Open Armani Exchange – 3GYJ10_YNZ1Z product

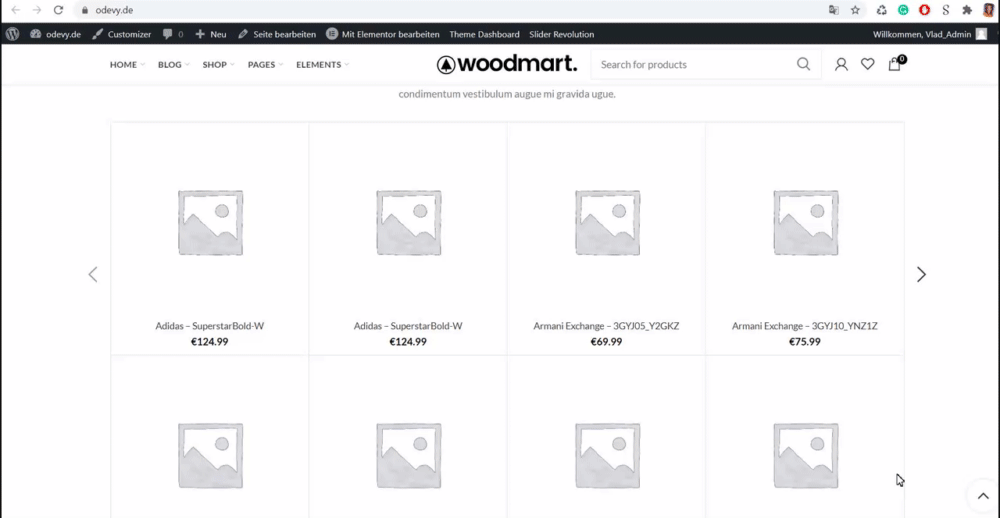click(x=805, y=326)
